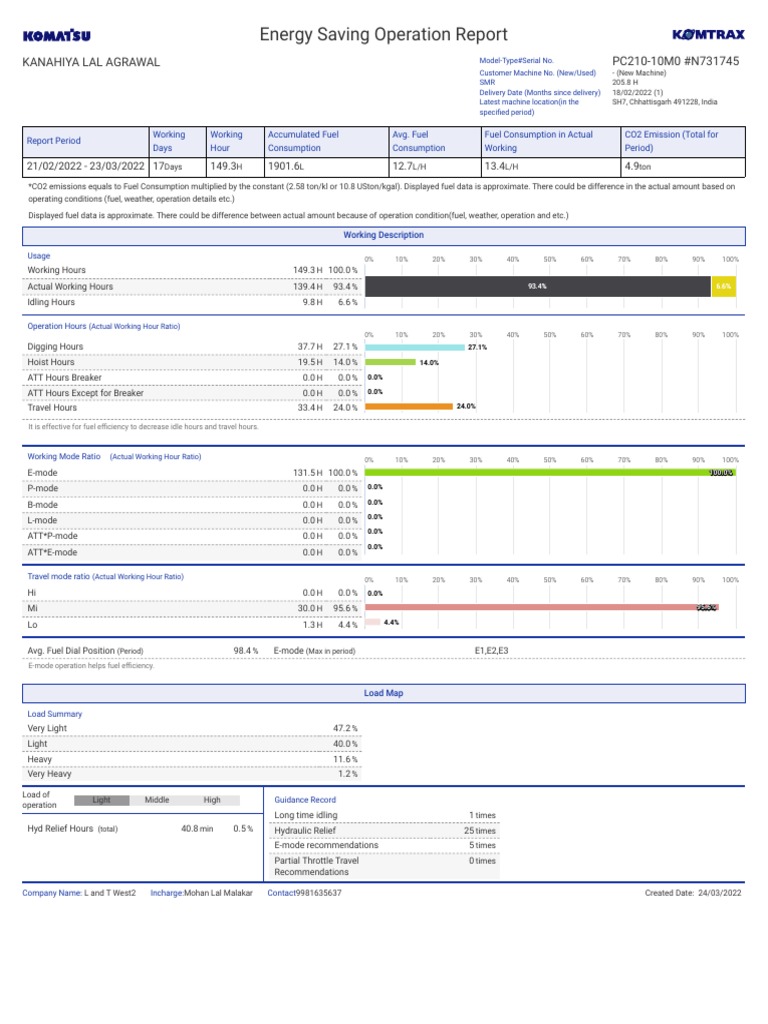Click the 12.7 L/H avg fuel cell
This screenshot has height=1024, width=768.
[434, 167]
